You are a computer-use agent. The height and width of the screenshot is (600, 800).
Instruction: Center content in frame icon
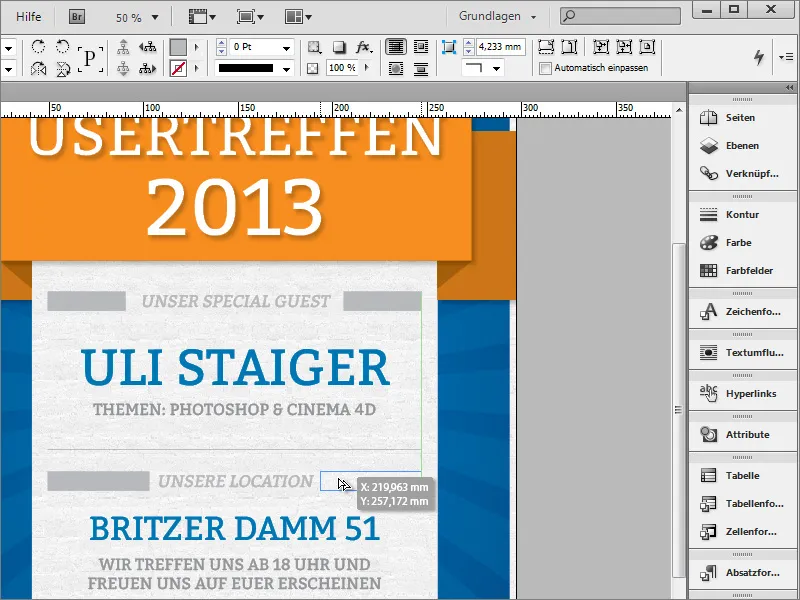(647, 47)
